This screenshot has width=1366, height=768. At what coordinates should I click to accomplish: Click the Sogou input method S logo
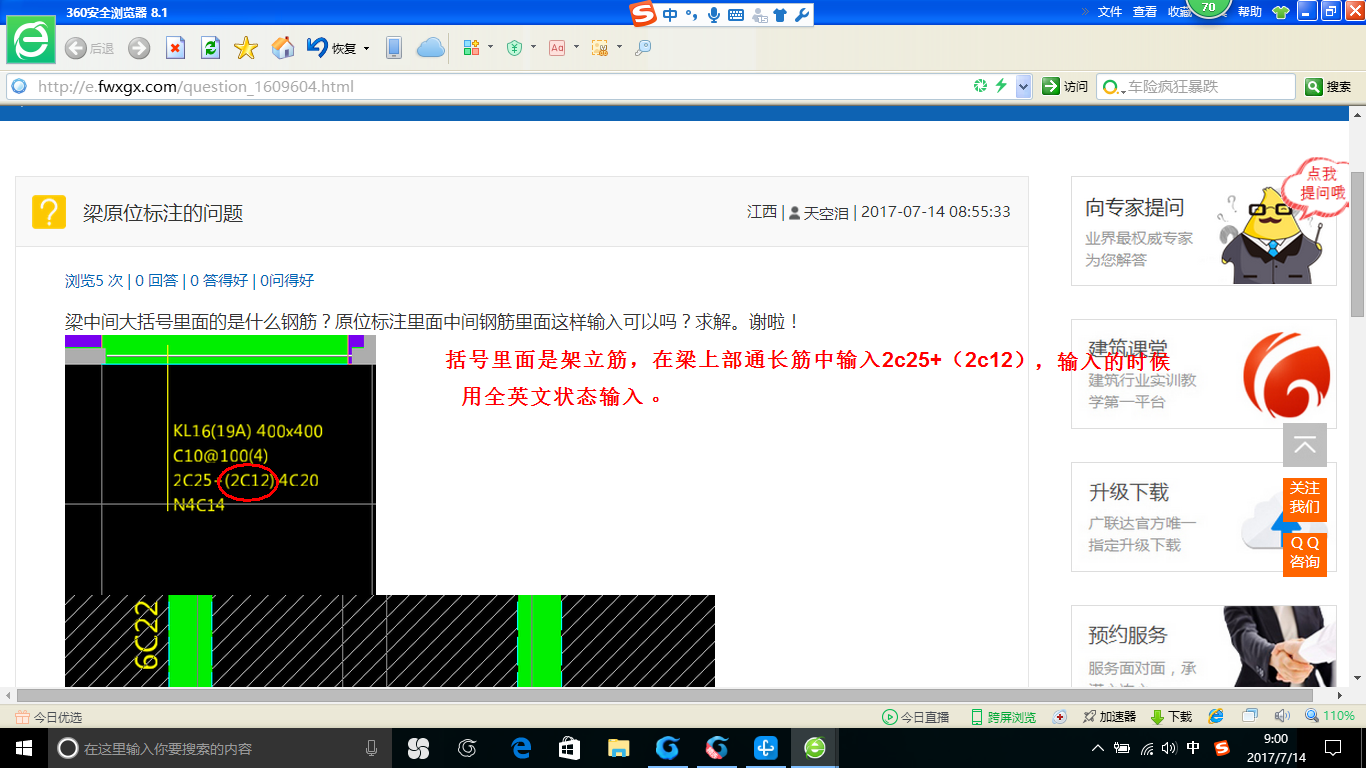[644, 14]
